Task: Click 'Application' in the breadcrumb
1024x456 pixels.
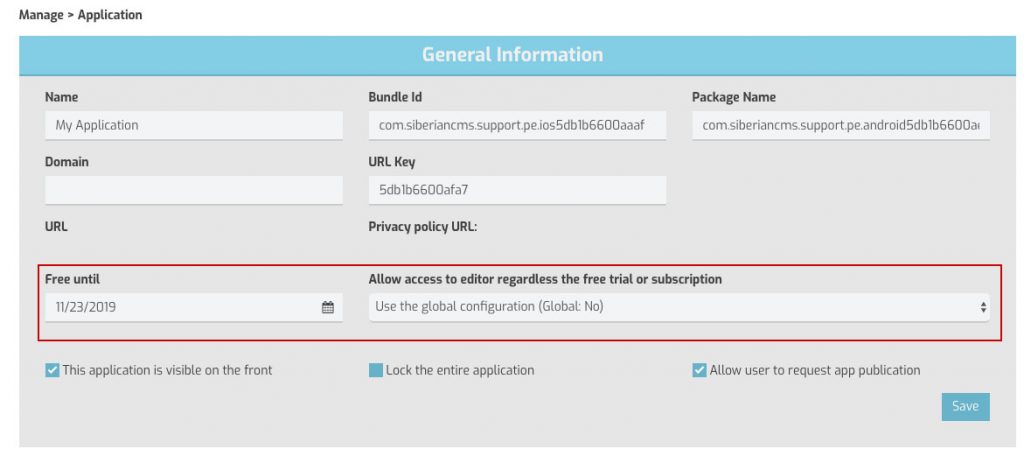Action: (110, 15)
